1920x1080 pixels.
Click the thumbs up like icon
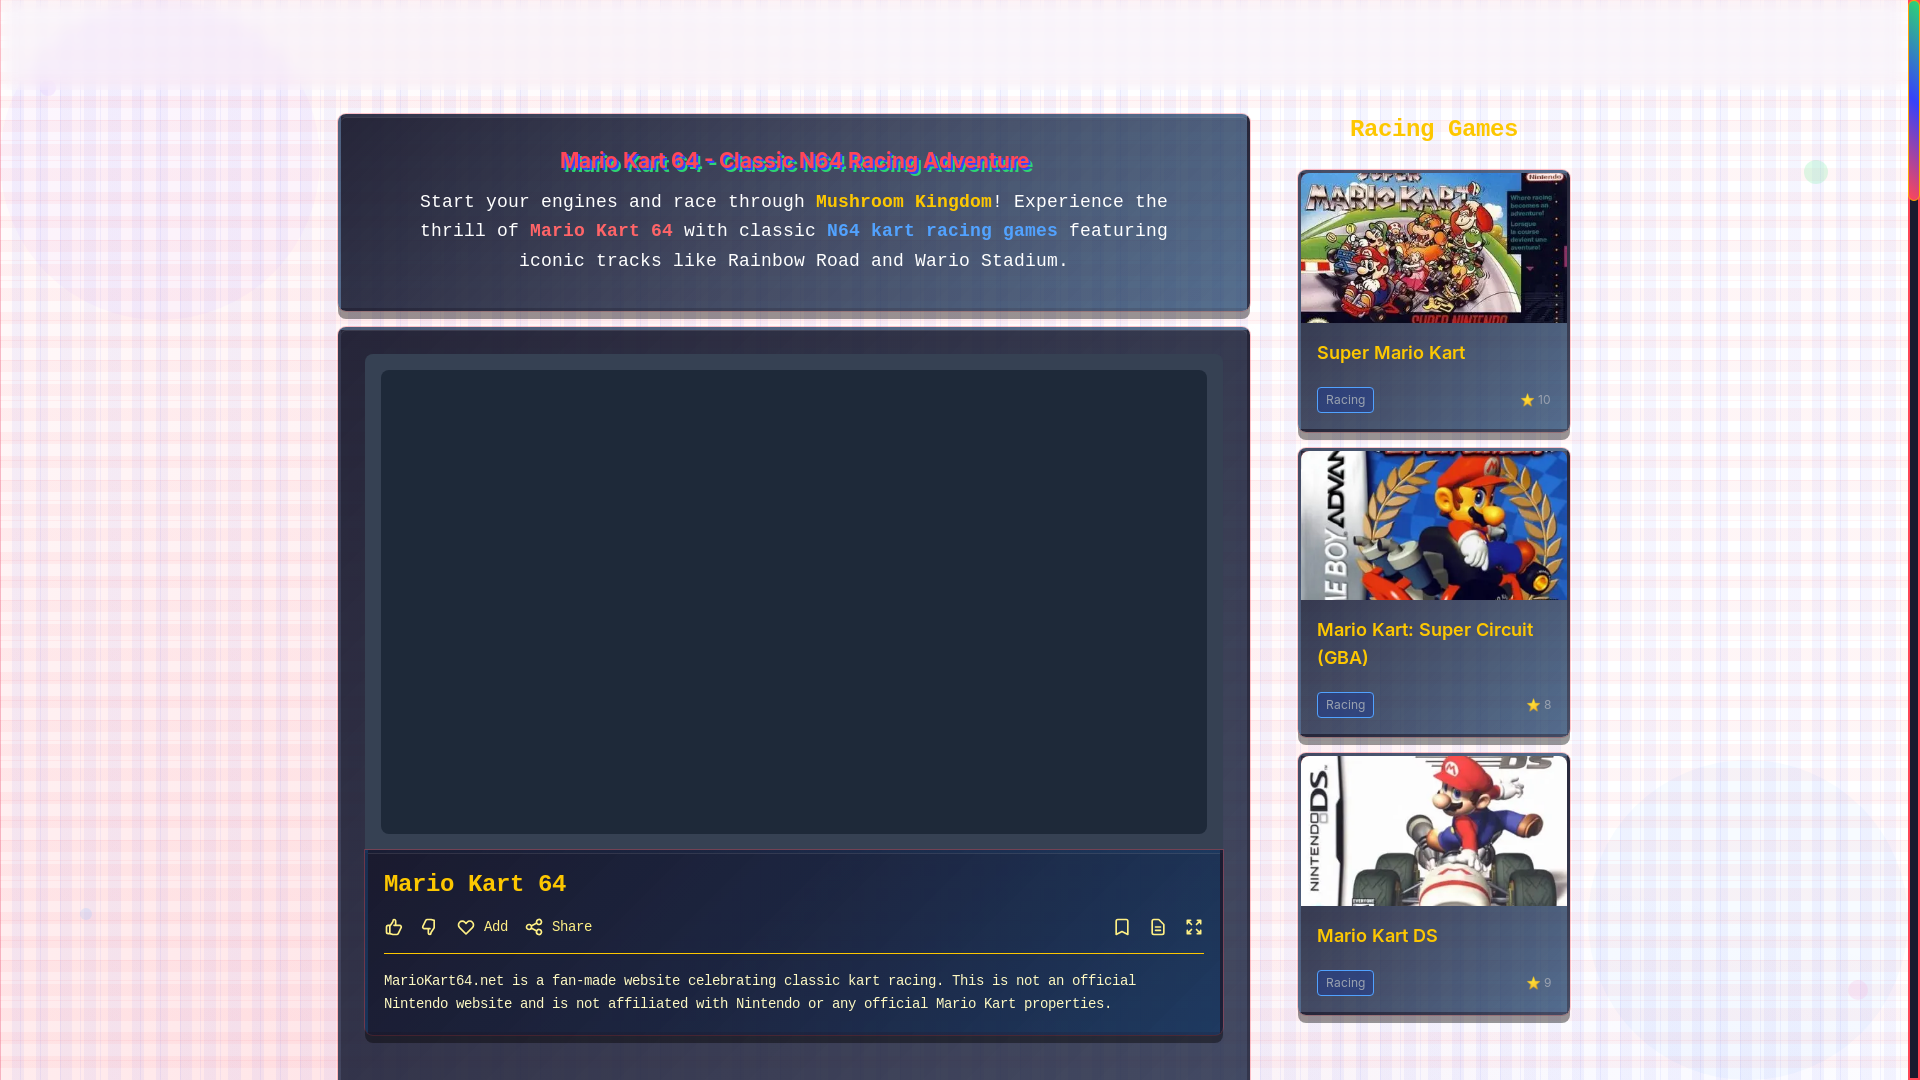tap(394, 927)
